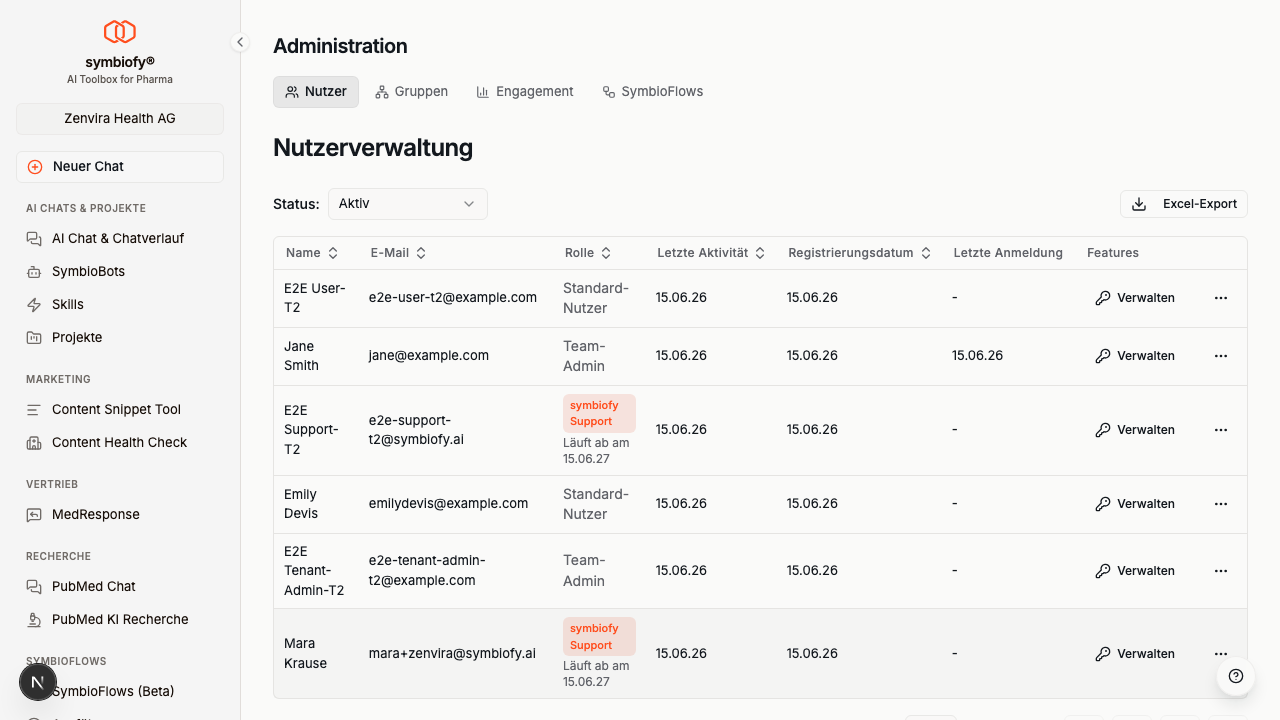Click the plus icon beside Neuer Chat

pyautogui.click(x=35, y=167)
